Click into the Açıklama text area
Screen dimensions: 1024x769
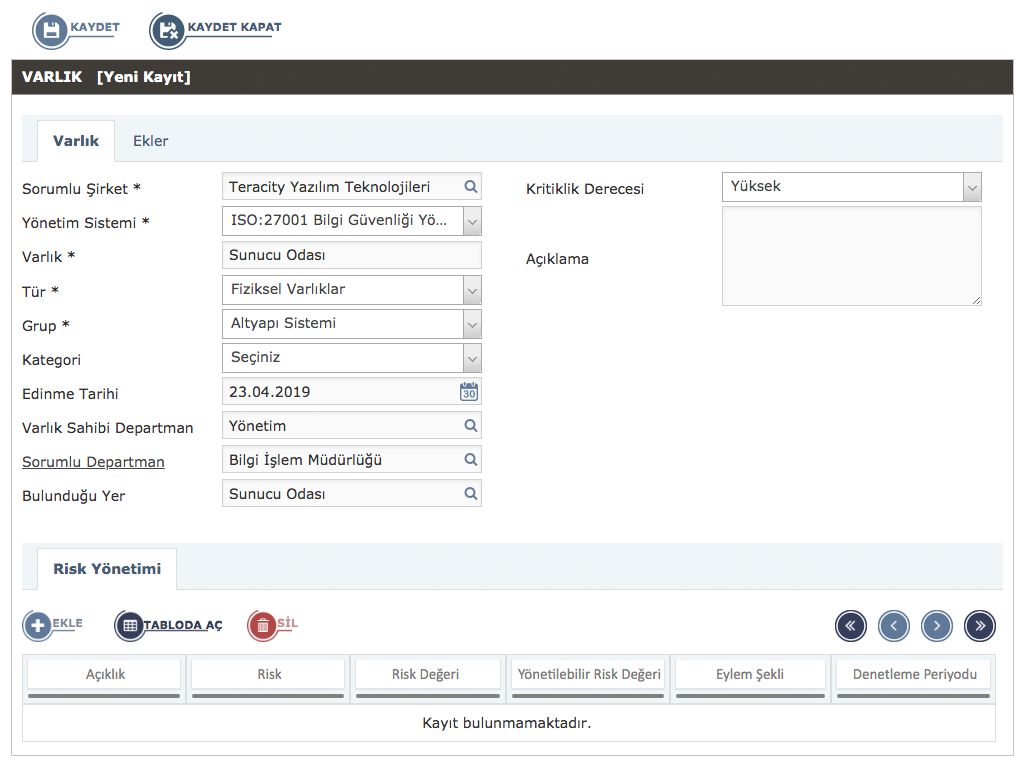tap(851, 256)
